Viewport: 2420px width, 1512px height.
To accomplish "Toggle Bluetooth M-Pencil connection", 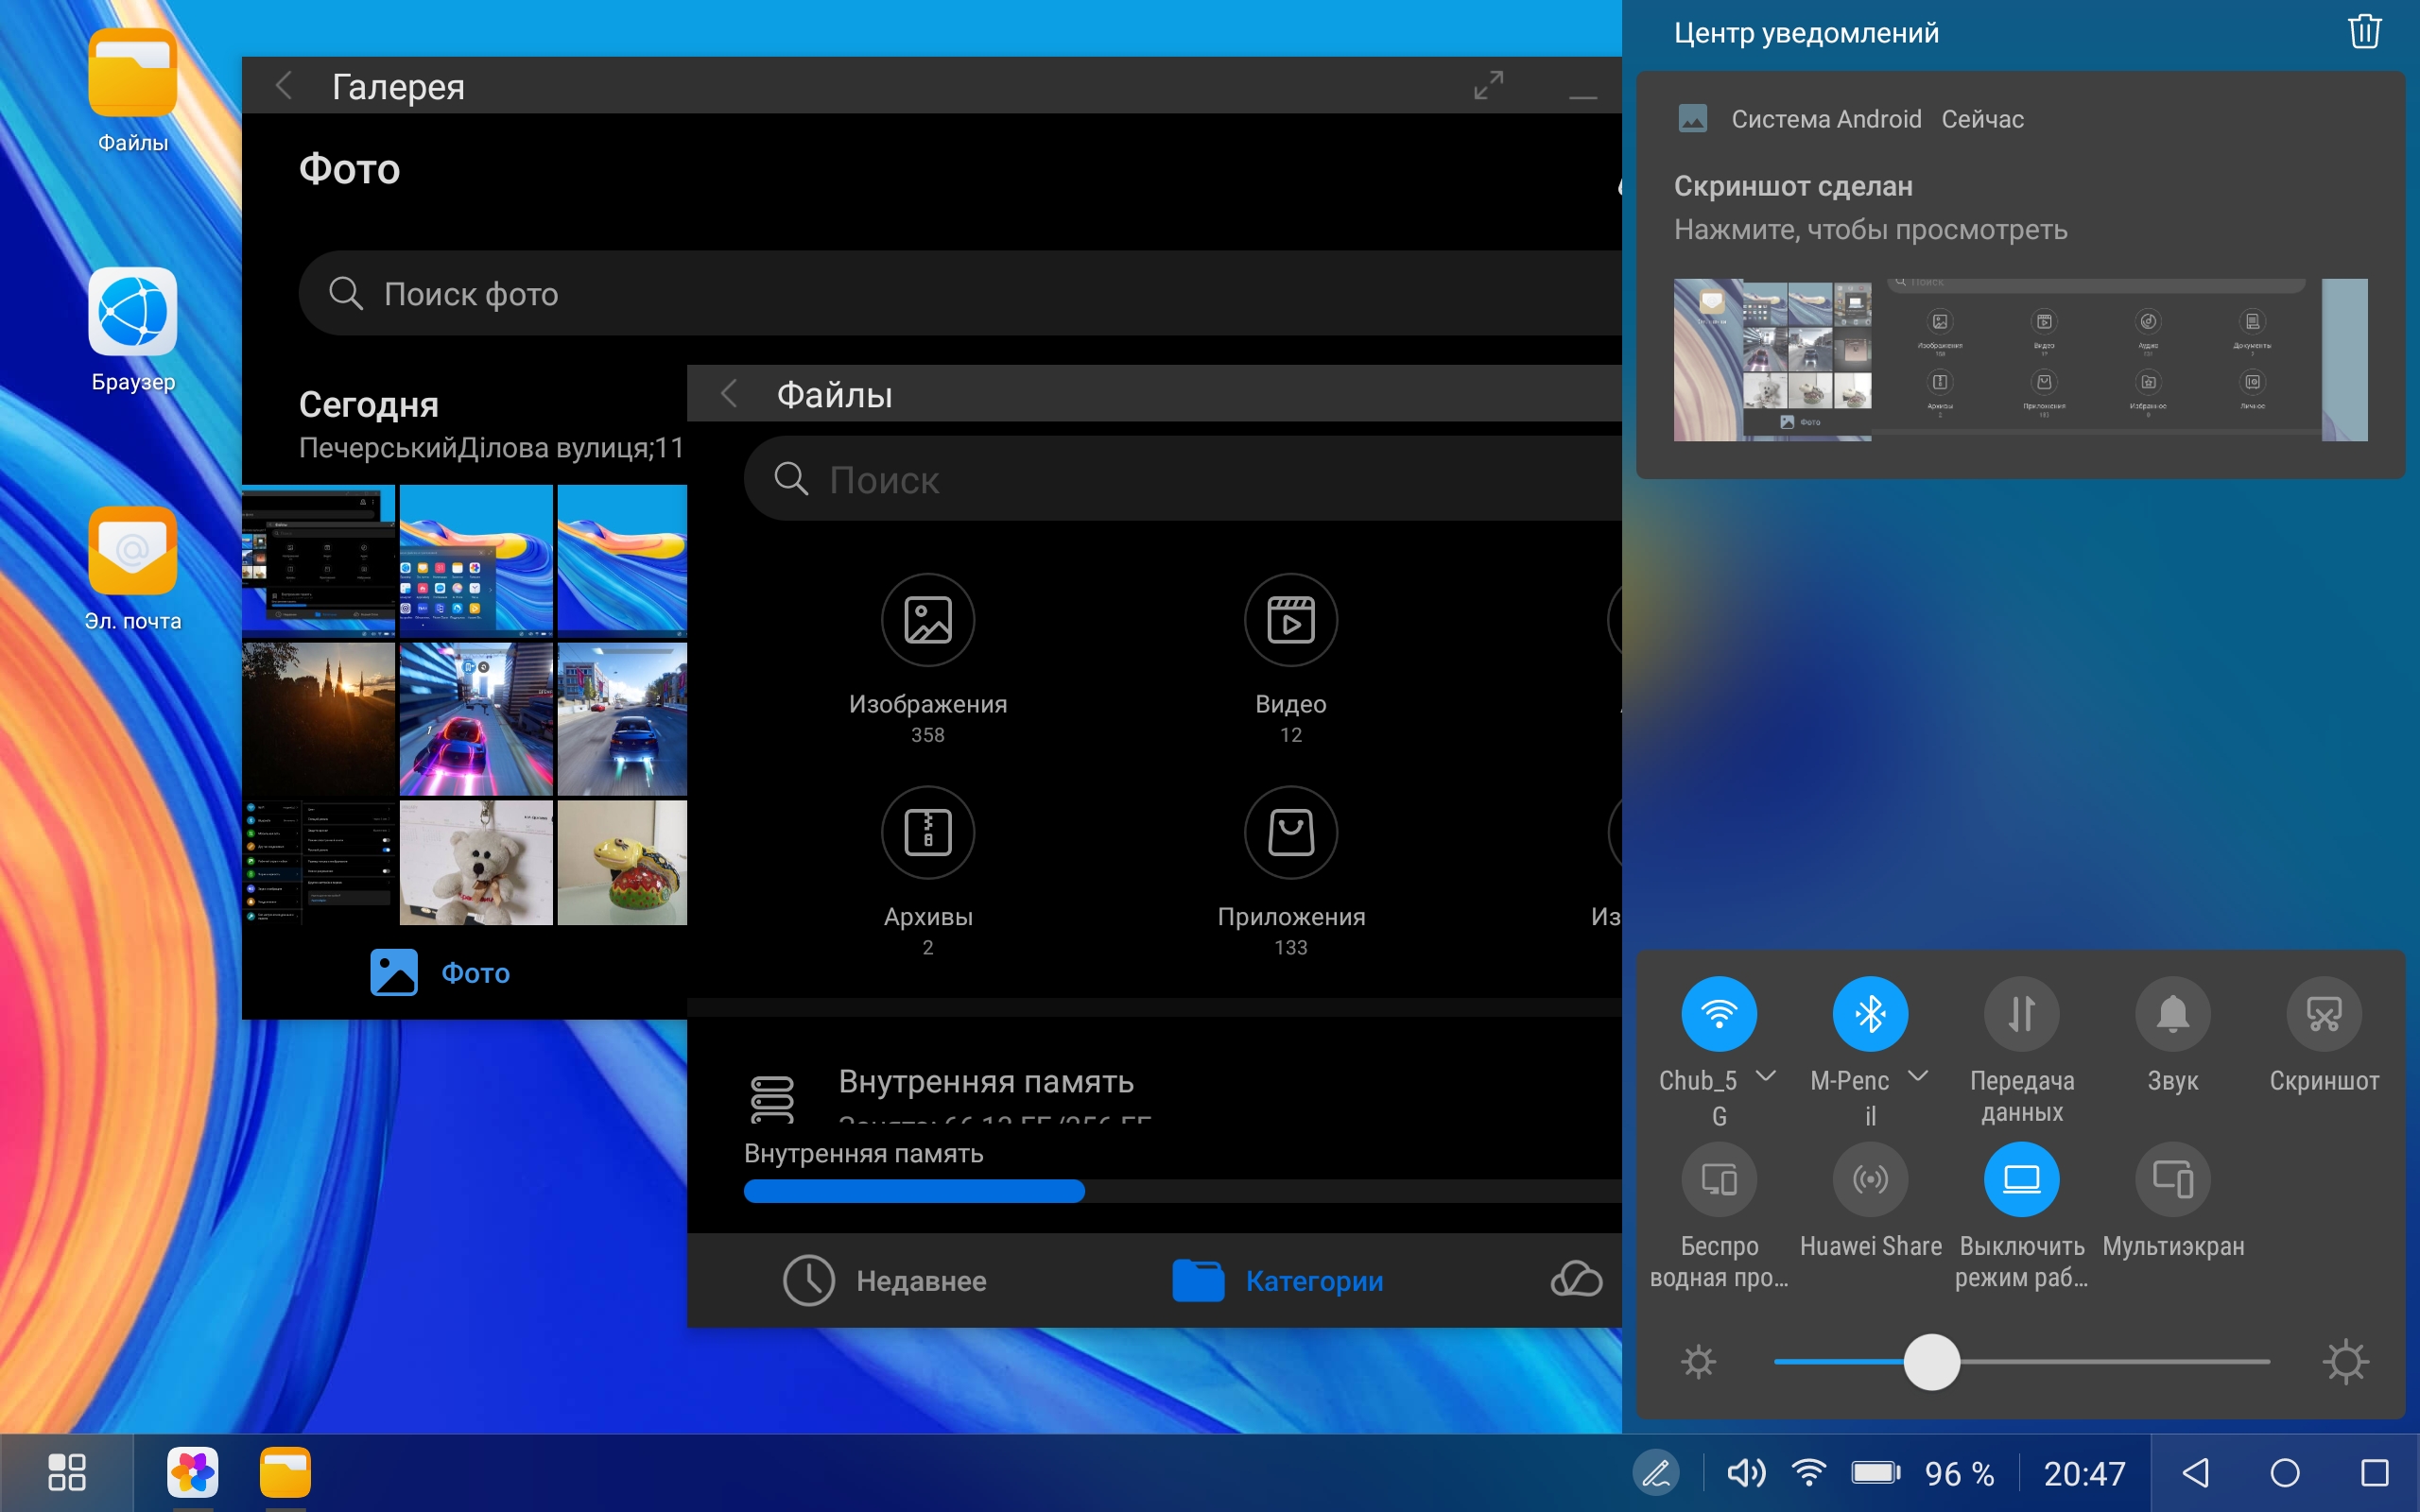I will pos(1870,1013).
